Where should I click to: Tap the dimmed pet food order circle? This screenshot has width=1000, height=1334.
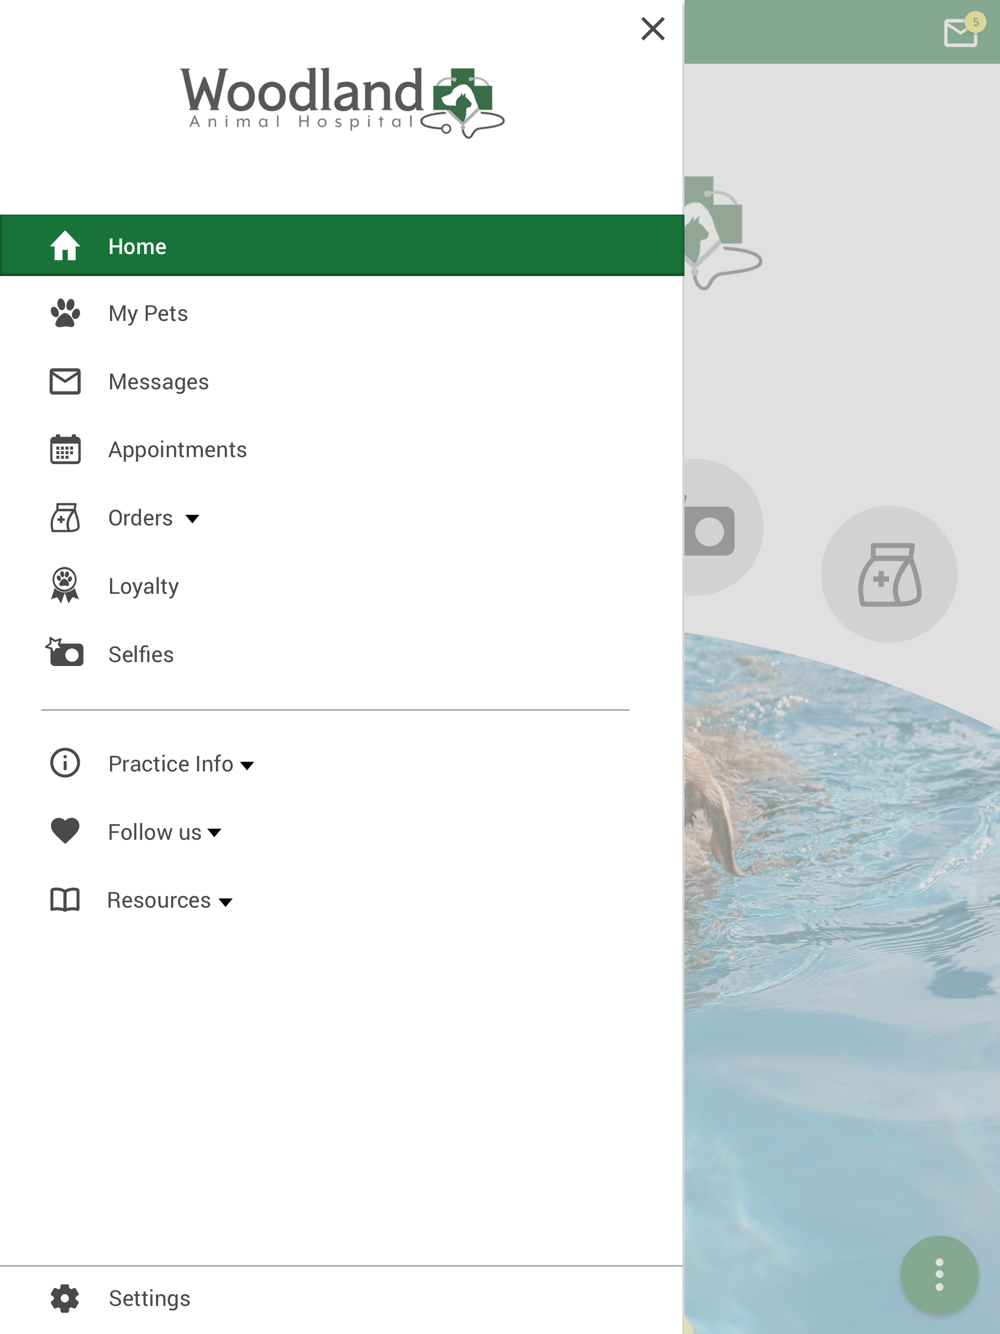(889, 574)
